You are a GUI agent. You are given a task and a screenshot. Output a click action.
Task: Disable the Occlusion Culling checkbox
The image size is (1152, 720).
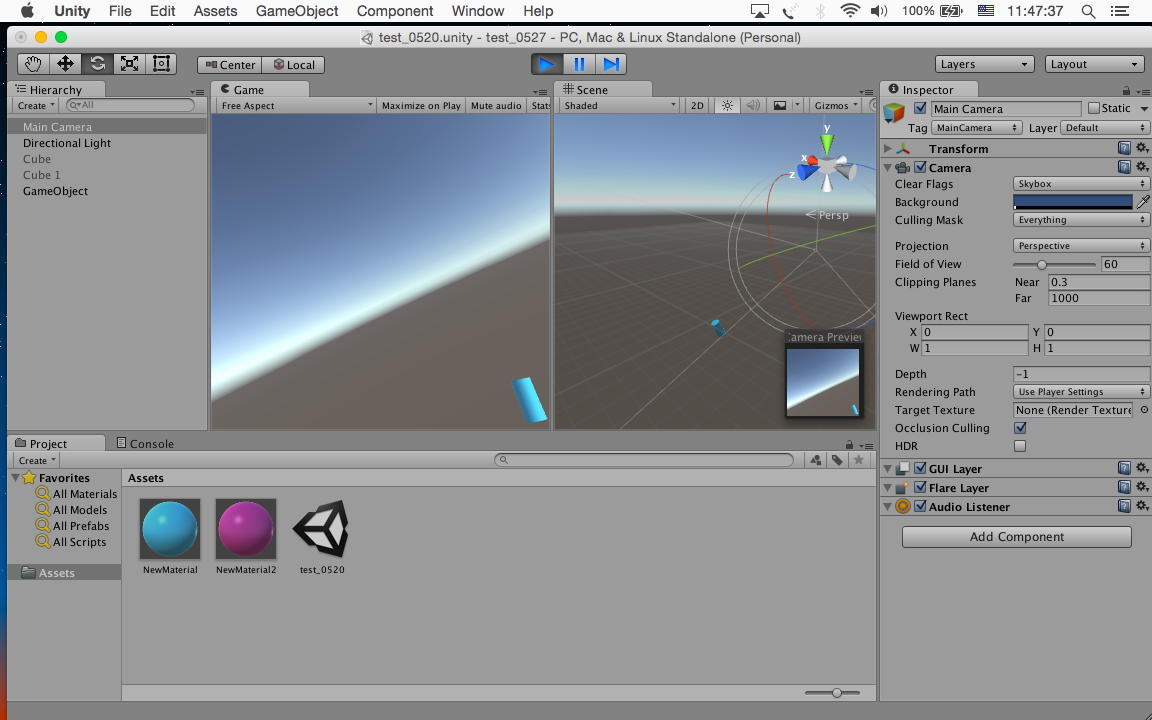click(1020, 428)
